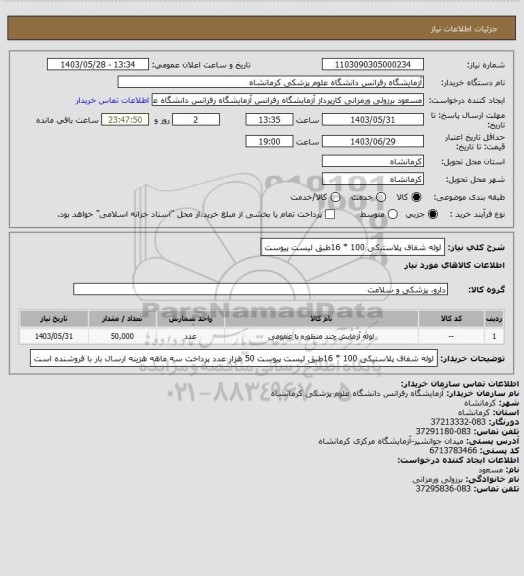Click the fax number 37213332-083
Image resolution: width=524 pixels, height=576 pixels.
(458, 422)
